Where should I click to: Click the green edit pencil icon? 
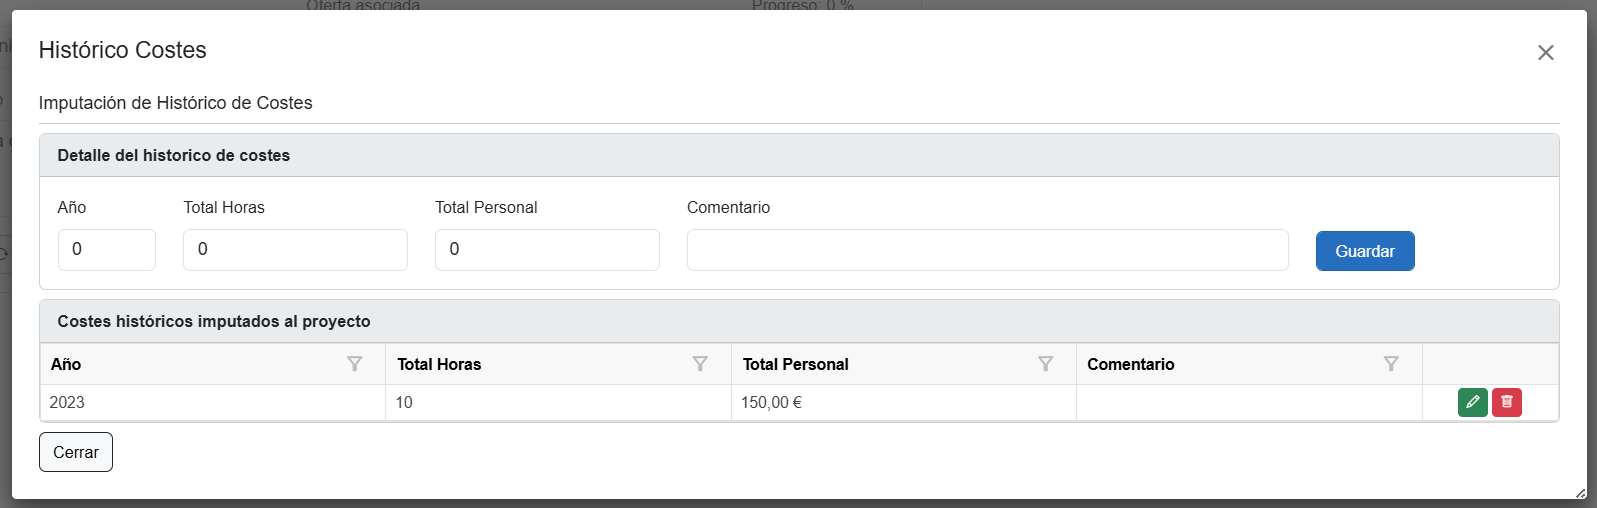pos(1472,402)
